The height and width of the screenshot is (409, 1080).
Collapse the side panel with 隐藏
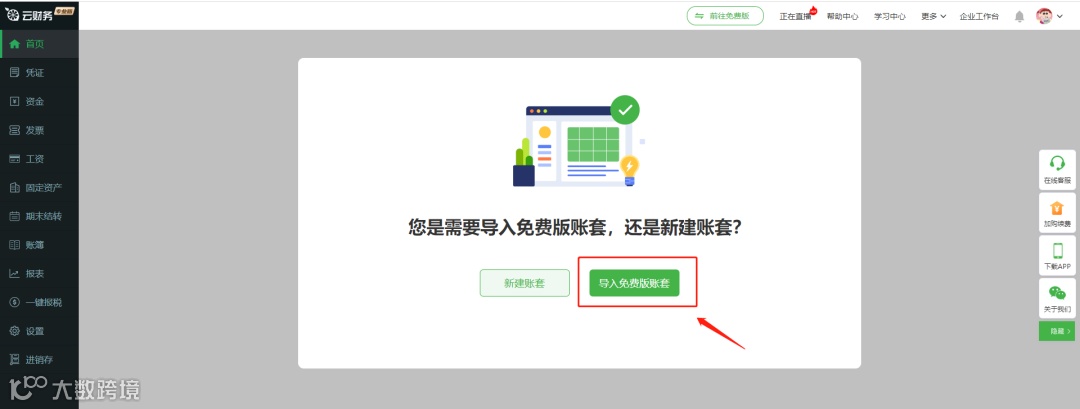pyautogui.click(x=1057, y=331)
